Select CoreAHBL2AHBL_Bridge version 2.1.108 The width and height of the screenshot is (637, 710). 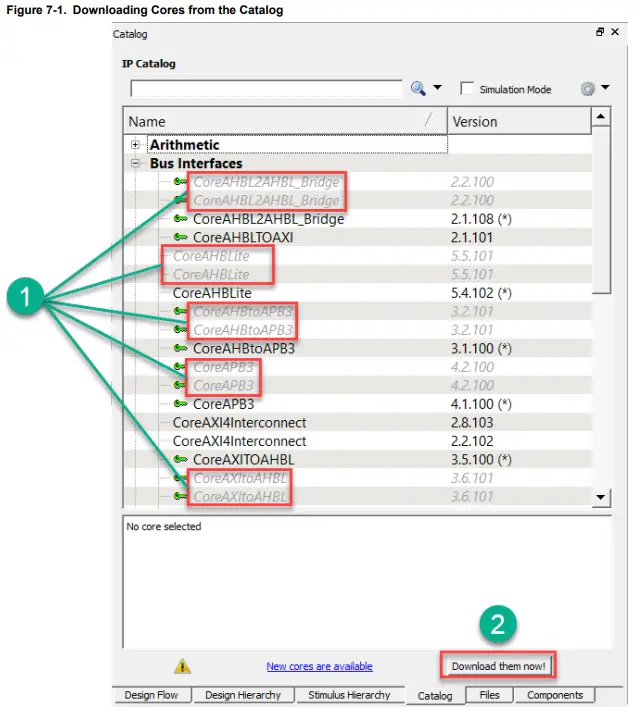pyautogui.click(x=268, y=219)
